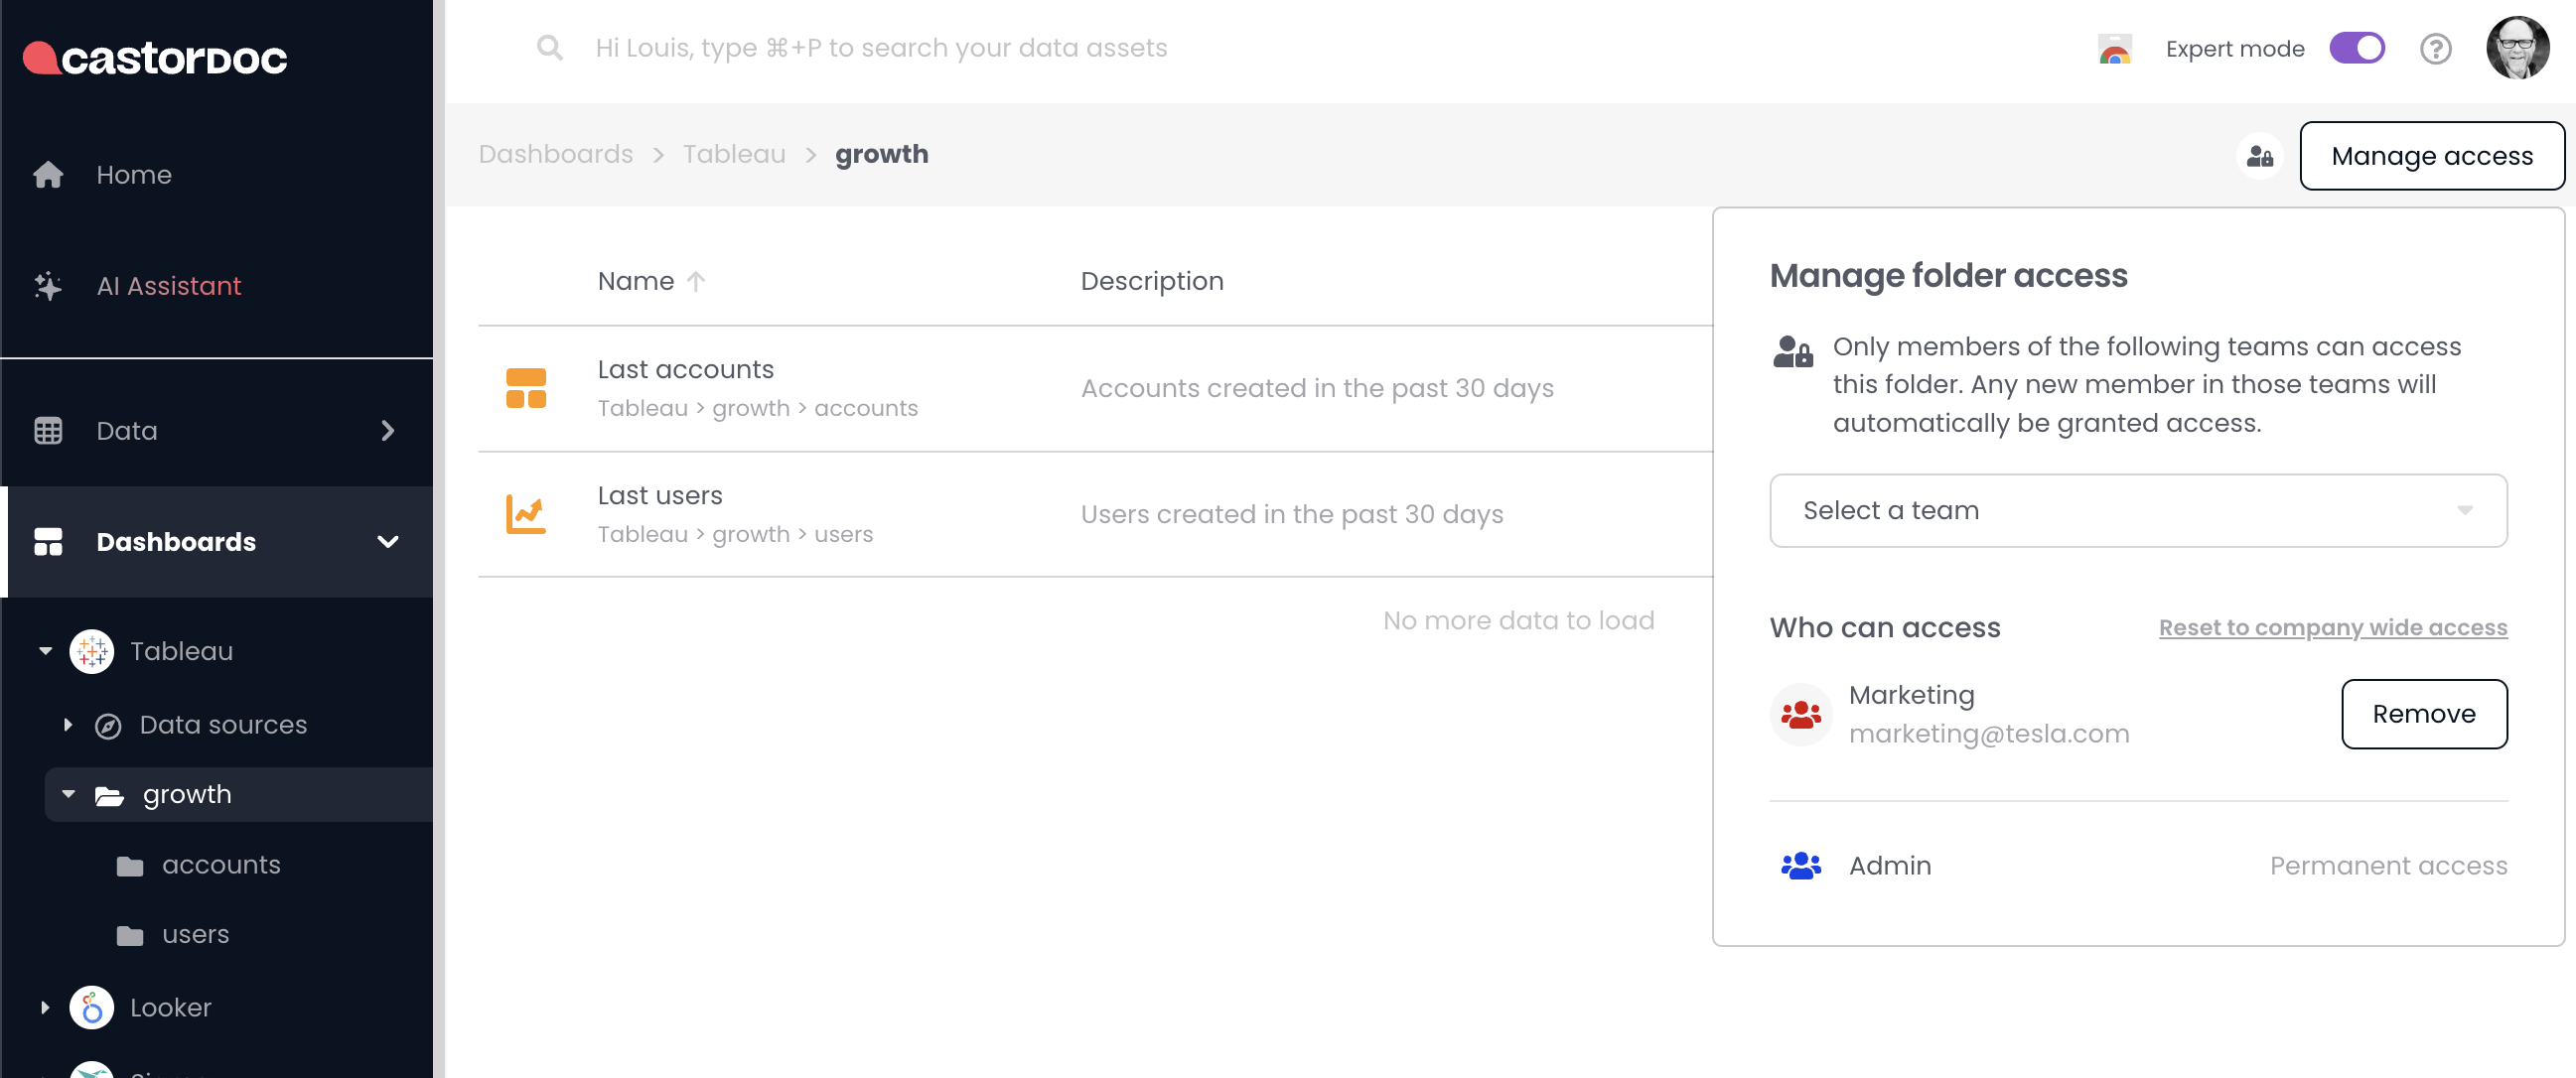
Task: Click the folder access lock icon
Action: coord(2259,156)
